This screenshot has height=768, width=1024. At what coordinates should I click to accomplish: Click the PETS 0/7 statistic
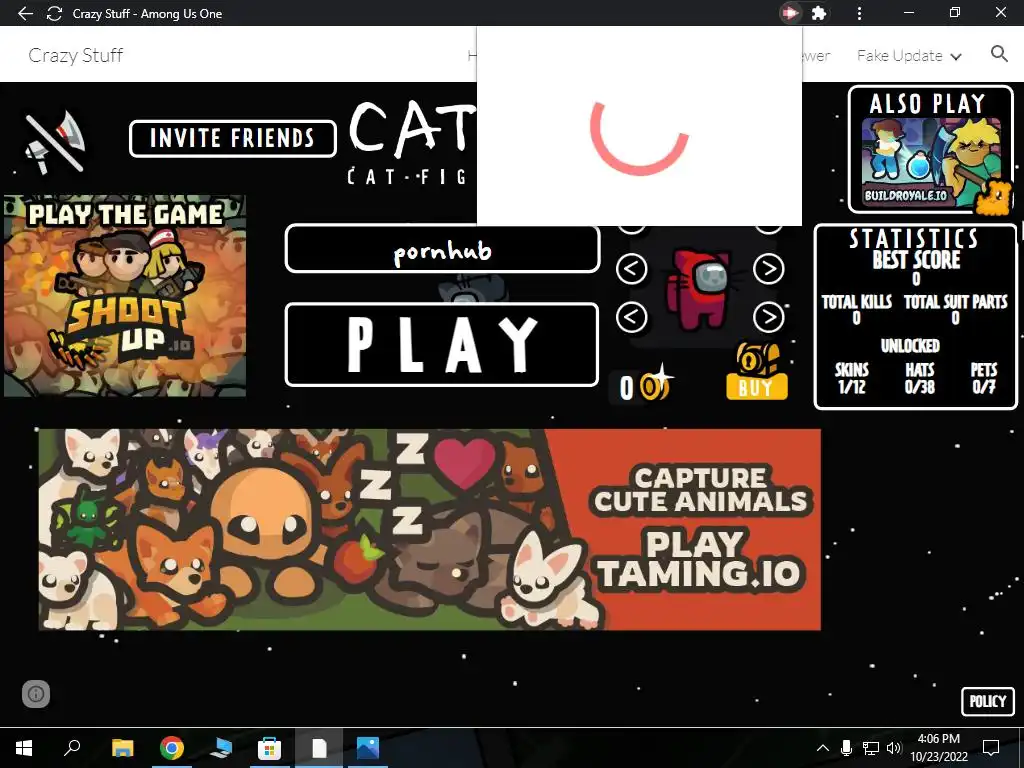(x=984, y=378)
